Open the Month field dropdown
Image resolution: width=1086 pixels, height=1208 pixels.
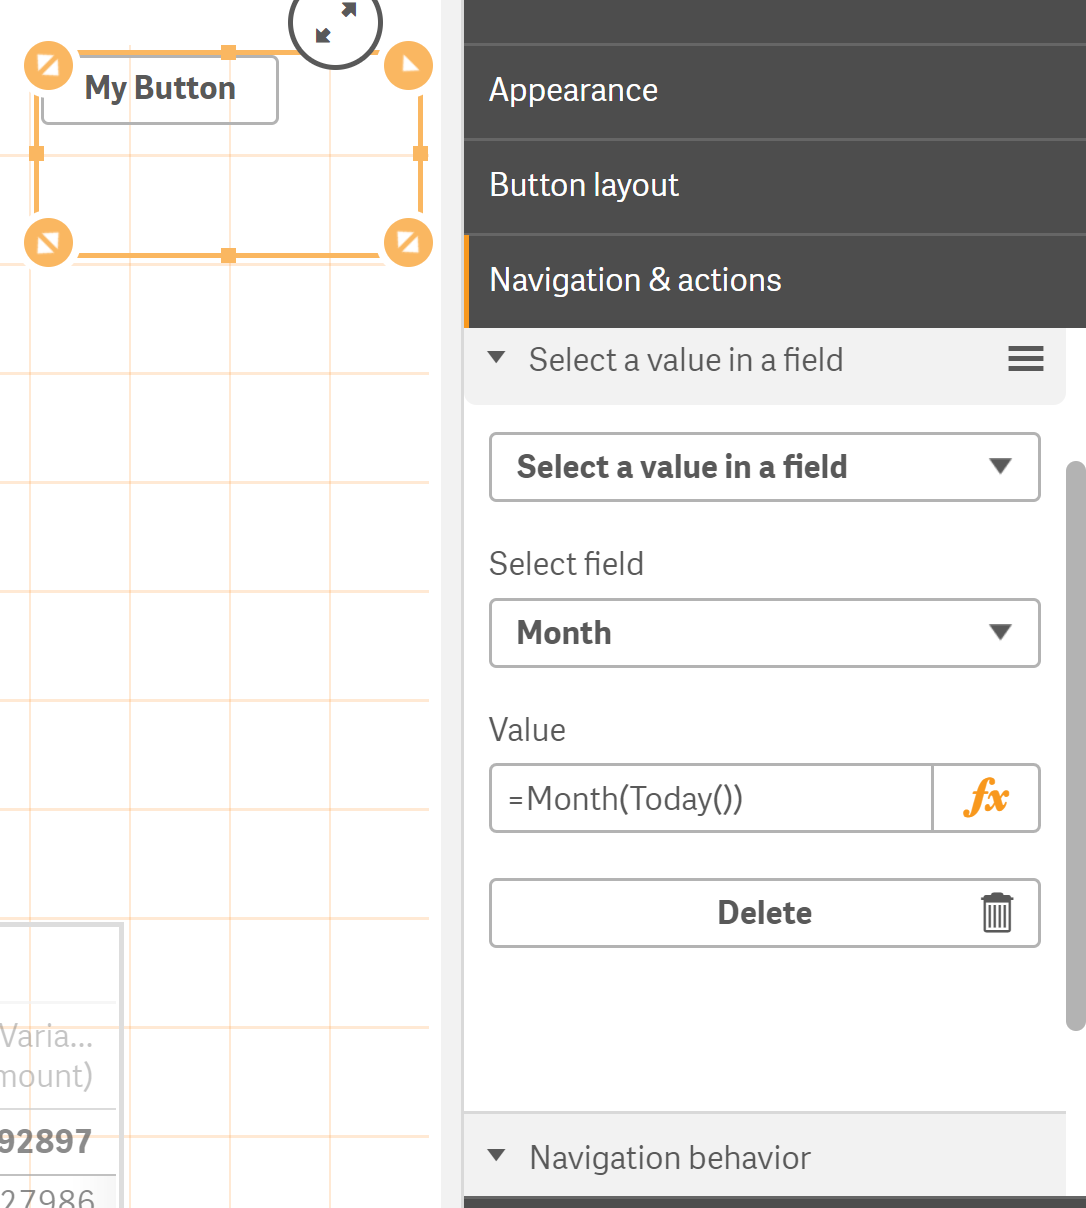764,633
